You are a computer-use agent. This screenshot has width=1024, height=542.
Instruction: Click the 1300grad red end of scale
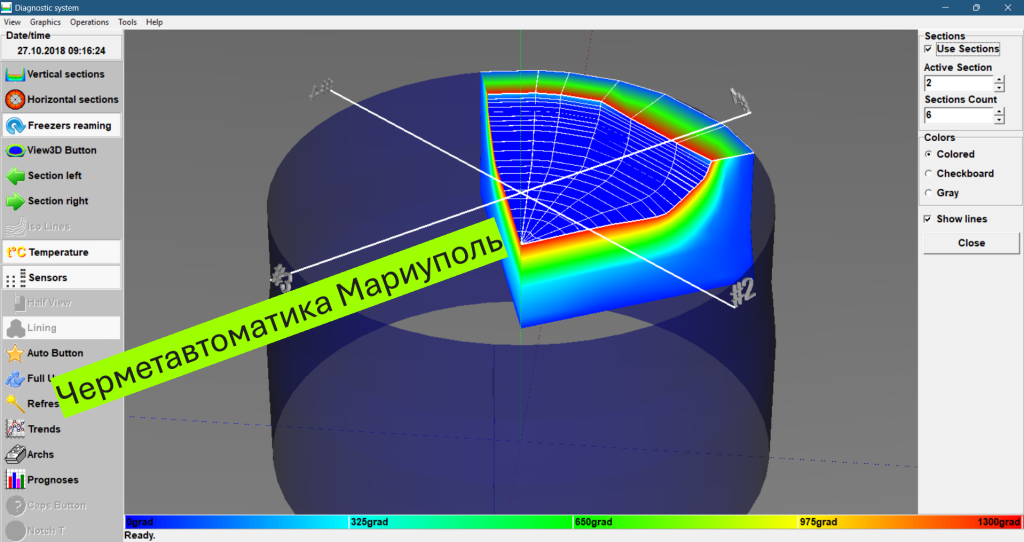point(999,522)
